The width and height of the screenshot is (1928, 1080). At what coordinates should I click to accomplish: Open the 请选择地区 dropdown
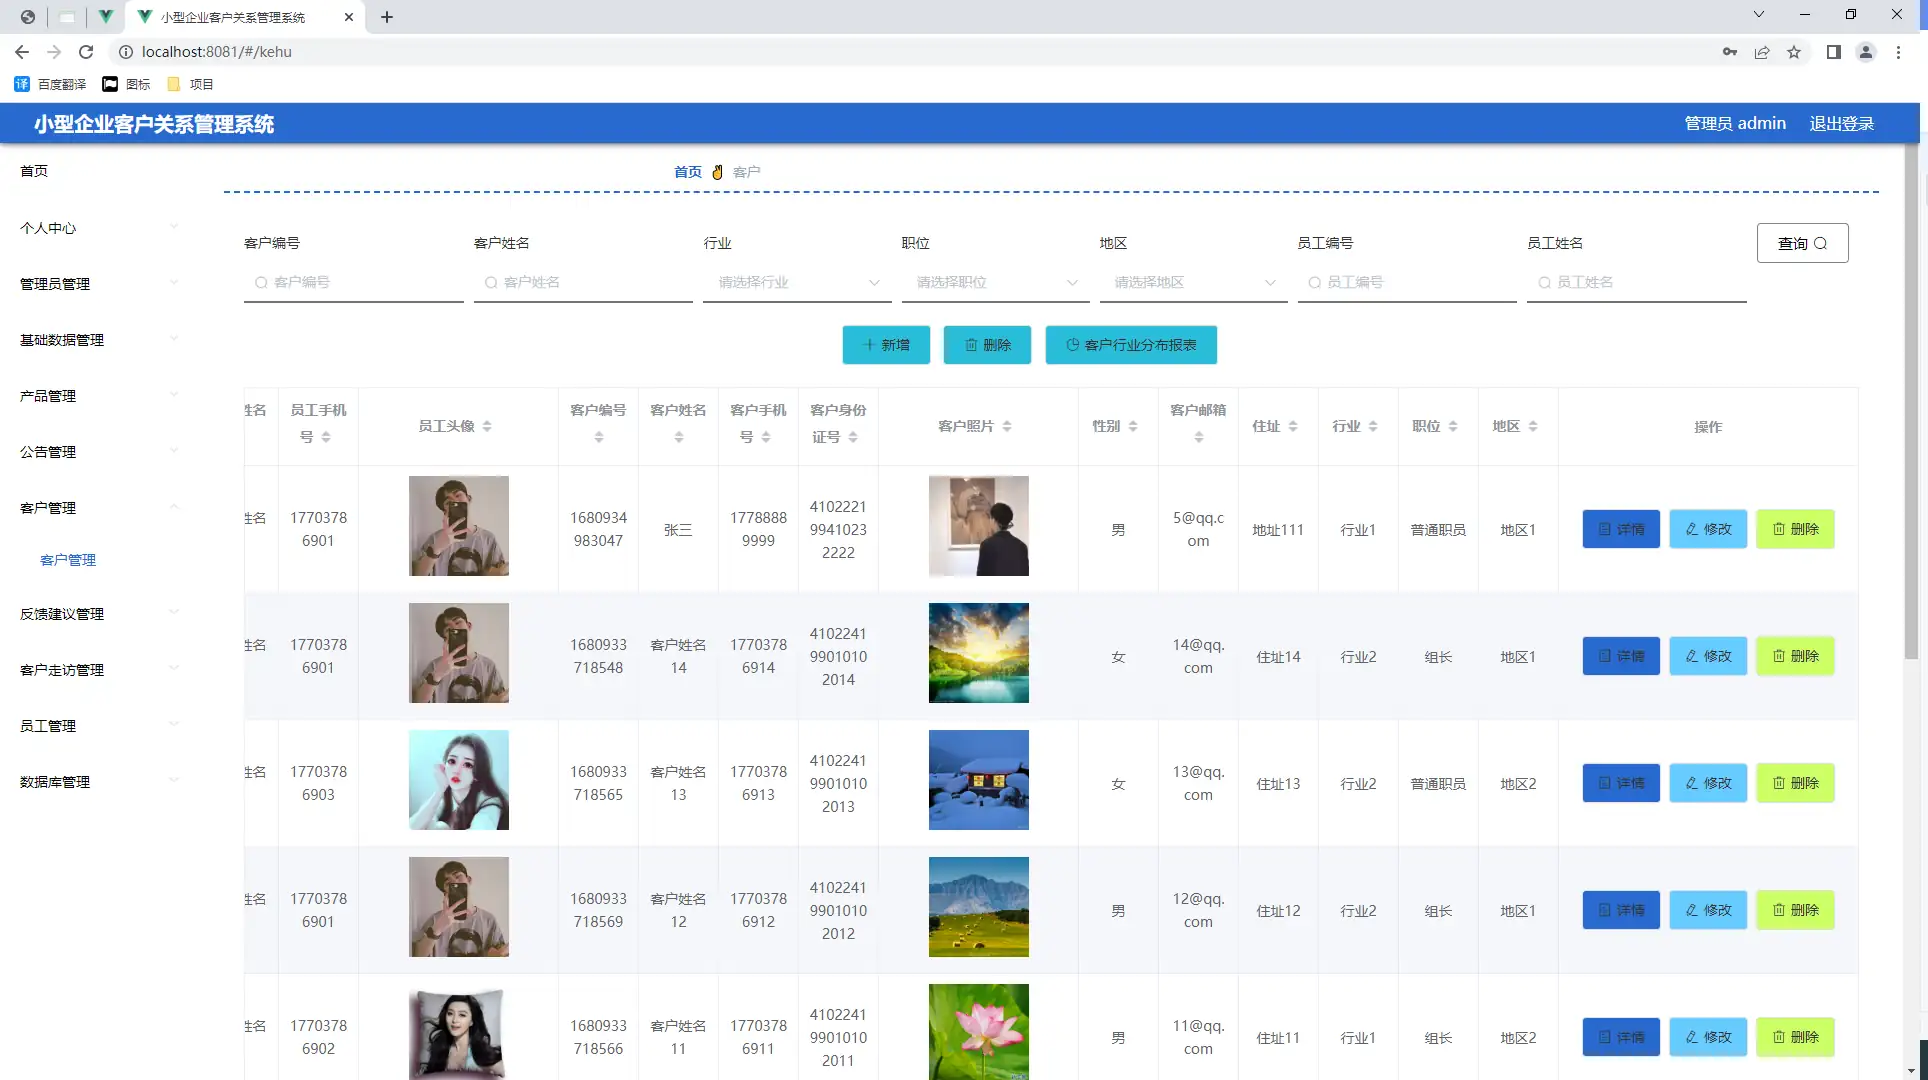(x=1191, y=282)
